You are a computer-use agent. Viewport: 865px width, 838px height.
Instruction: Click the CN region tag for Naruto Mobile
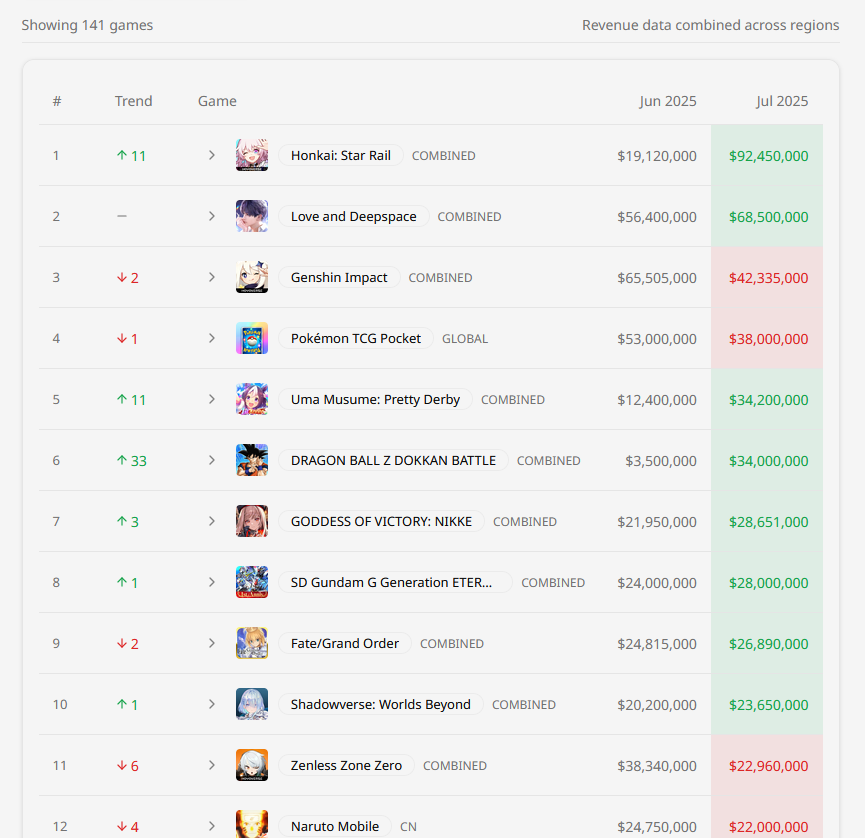coord(408,826)
